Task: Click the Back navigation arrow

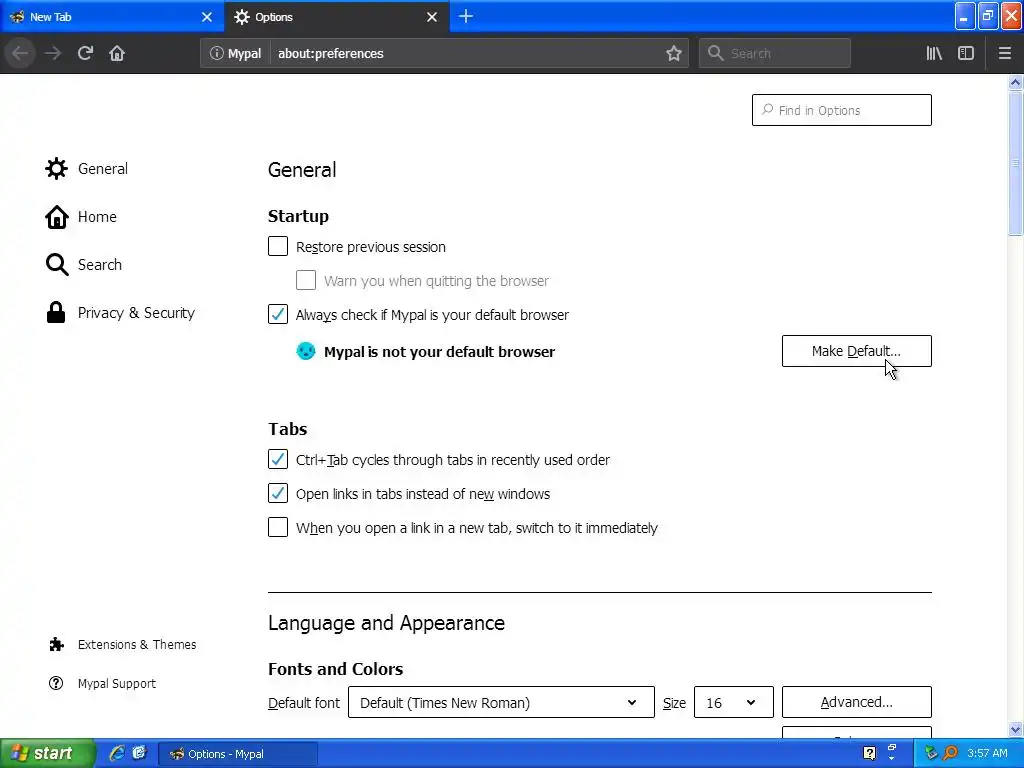Action: click(x=20, y=53)
